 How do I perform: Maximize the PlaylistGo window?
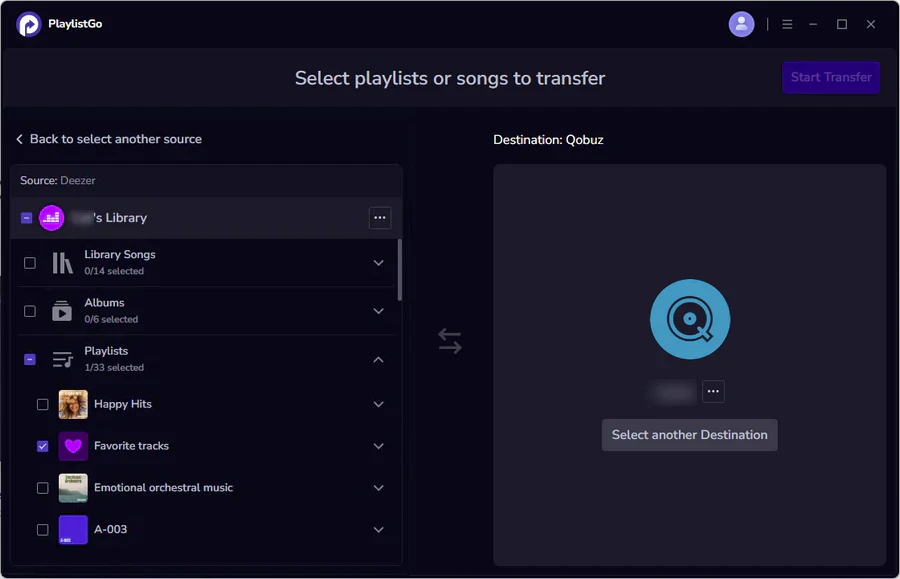841,24
